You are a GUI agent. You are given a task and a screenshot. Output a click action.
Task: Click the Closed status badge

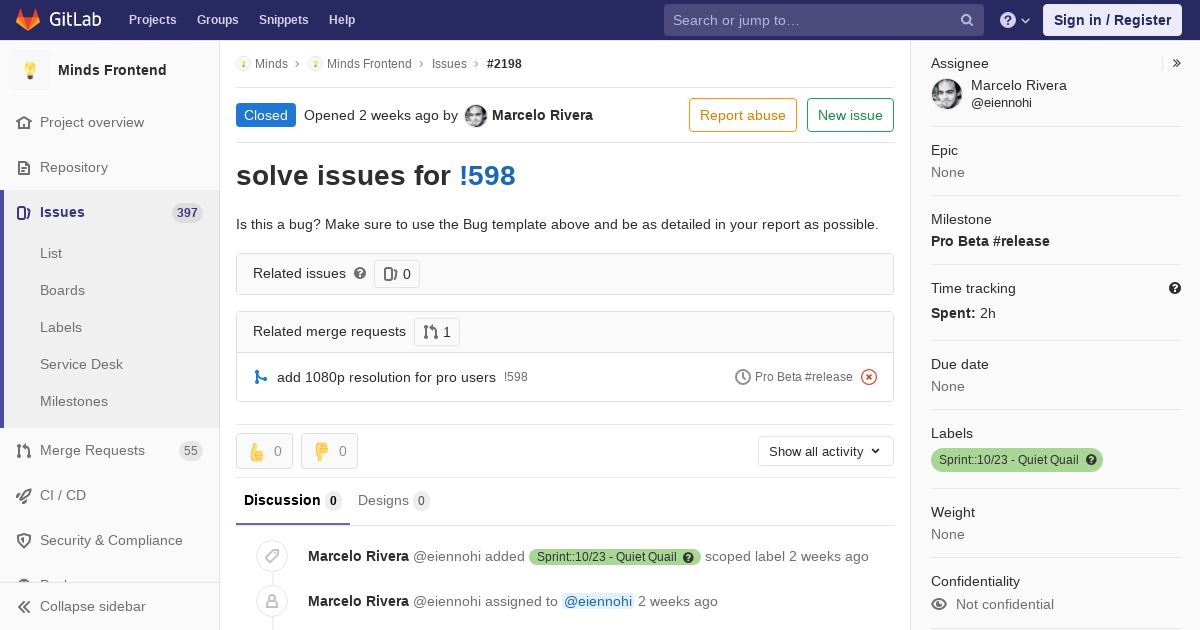pyautogui.click(x=266, y=115)
